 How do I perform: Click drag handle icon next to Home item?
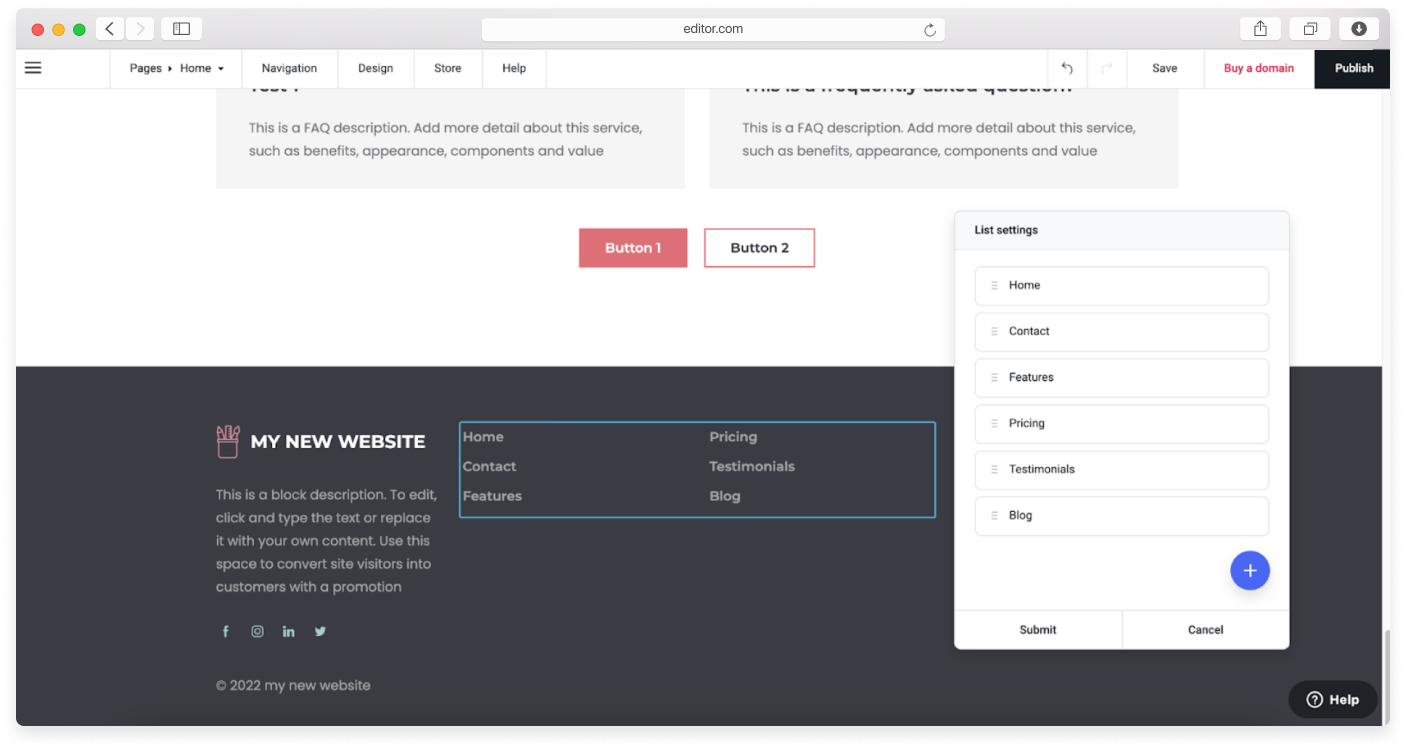pos(994,286)
